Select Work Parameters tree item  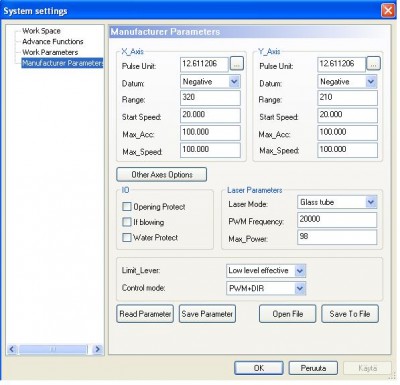(x=50, y=52)
